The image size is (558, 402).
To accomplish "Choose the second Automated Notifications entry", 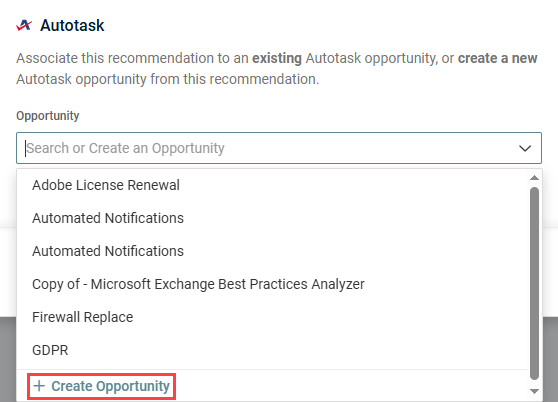I will point(272,251).
